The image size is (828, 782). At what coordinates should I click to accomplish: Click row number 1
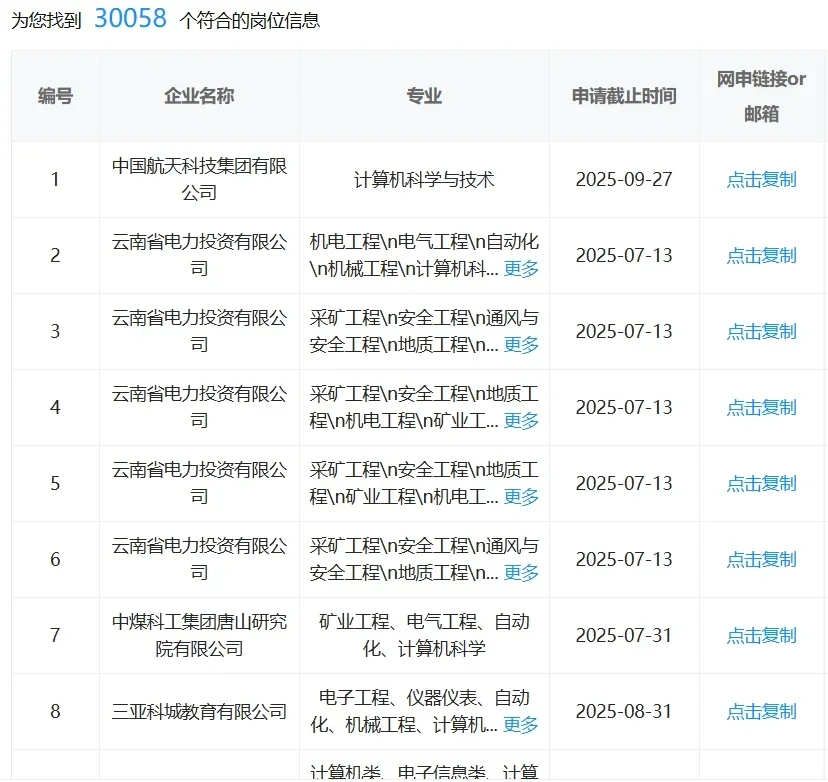(55, 180)
